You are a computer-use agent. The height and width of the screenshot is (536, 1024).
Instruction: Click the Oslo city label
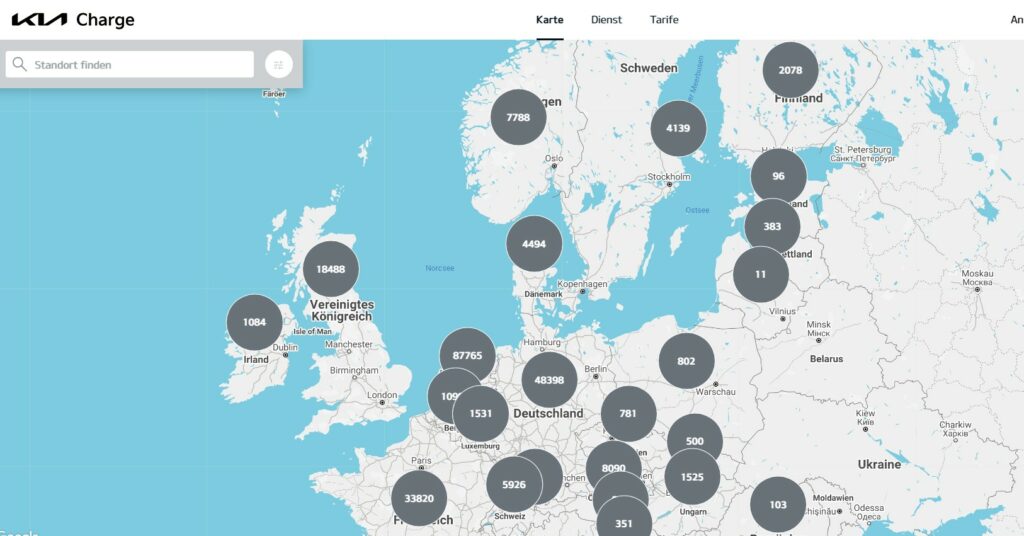pos(554,159)
